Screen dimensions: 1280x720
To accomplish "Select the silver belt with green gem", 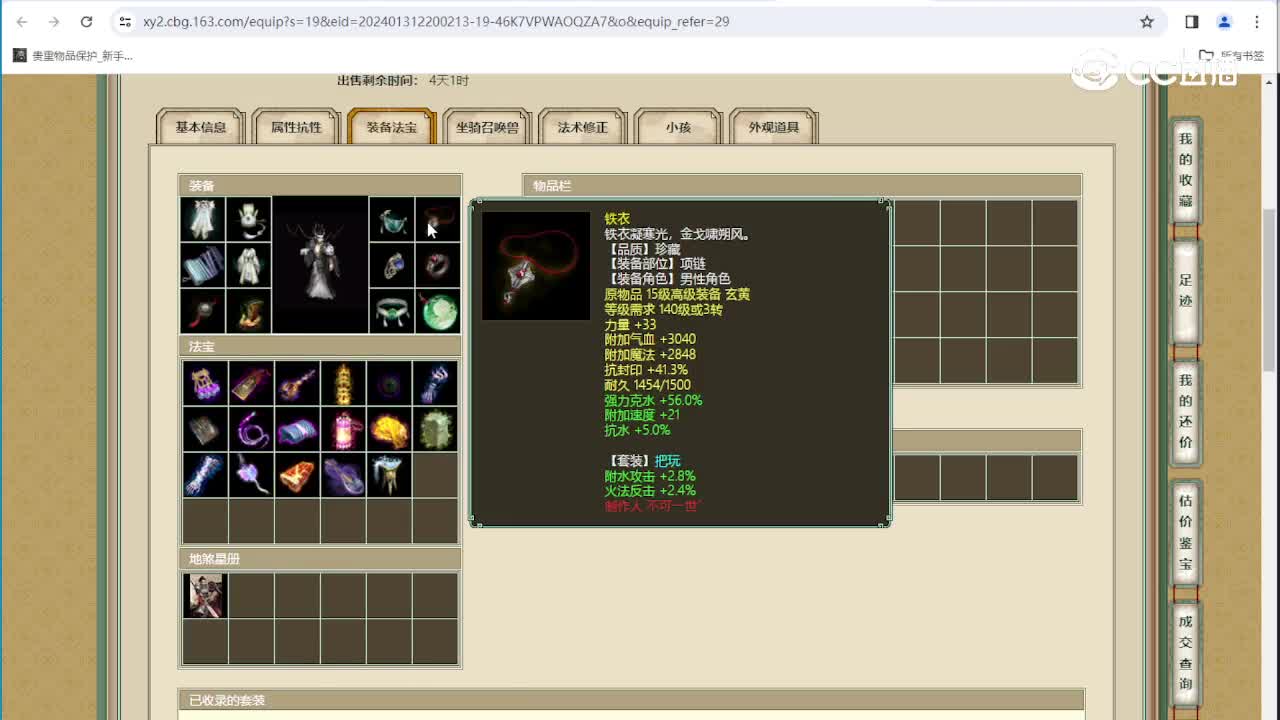I will pos(392,311).
